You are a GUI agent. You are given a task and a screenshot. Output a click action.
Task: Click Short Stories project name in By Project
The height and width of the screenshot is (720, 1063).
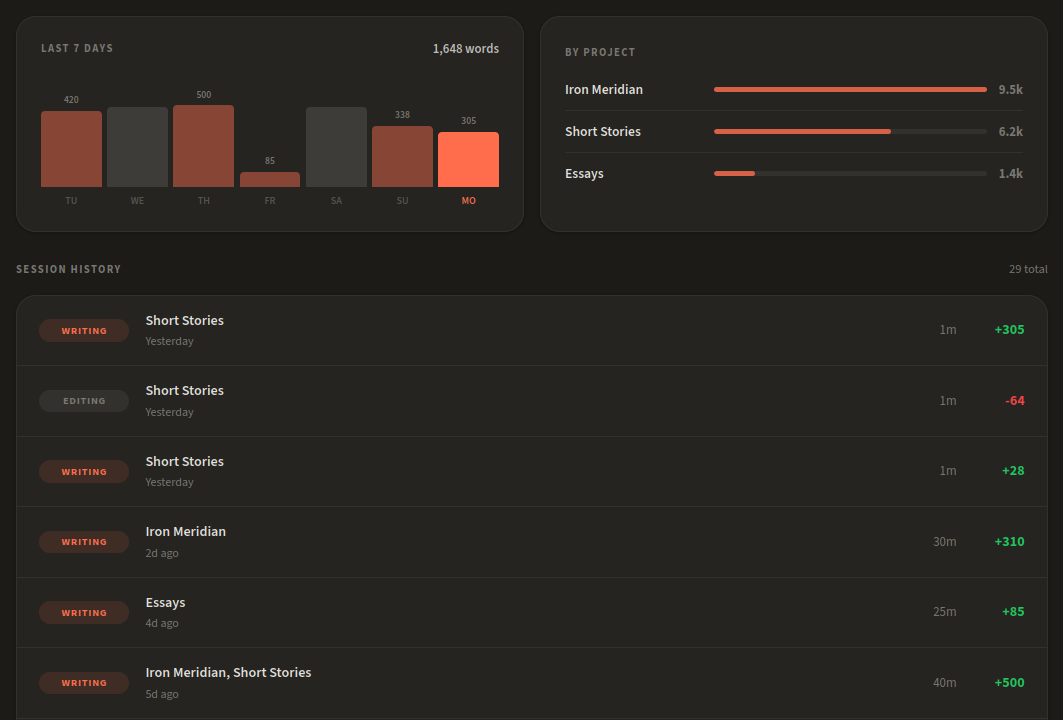603,132
